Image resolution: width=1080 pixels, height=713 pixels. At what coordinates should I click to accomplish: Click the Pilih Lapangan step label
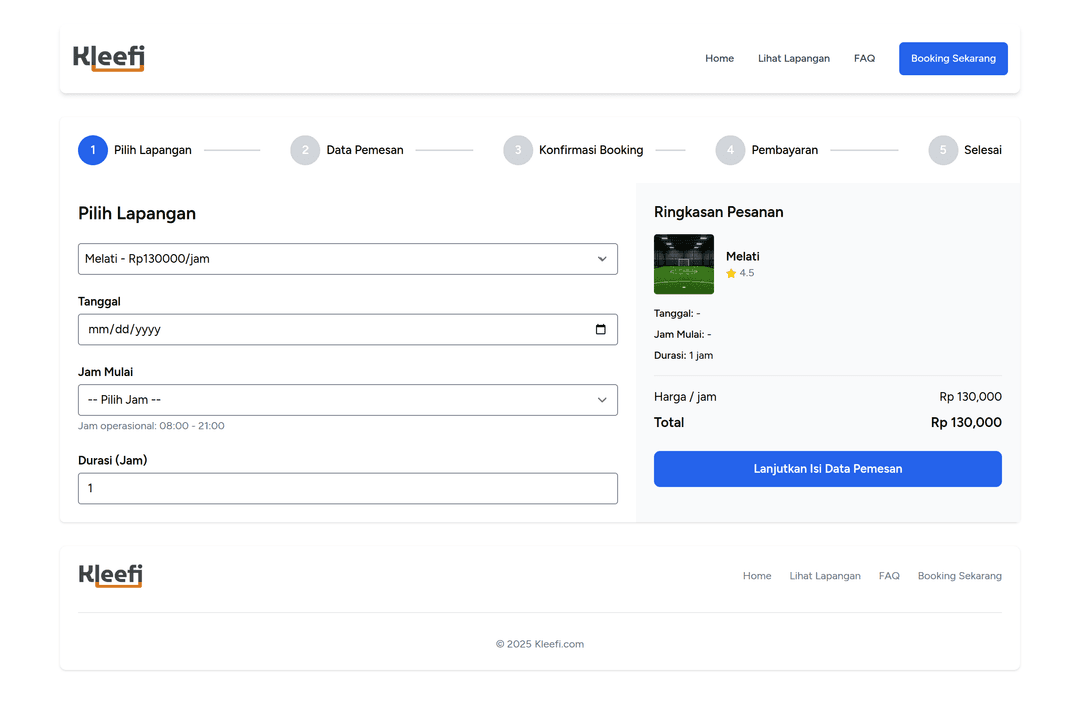click(x=153, y=150)
